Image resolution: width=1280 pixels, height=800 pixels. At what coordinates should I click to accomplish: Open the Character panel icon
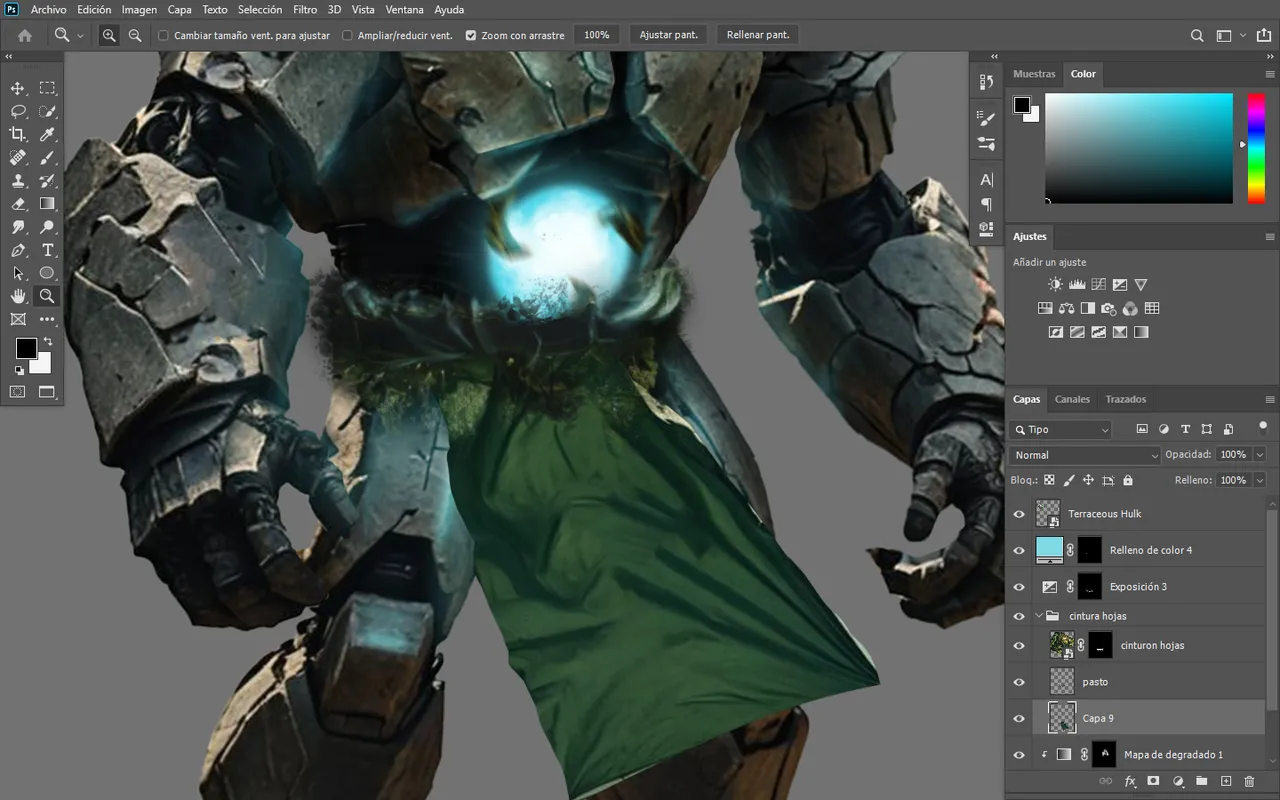(x=987, y=180)
